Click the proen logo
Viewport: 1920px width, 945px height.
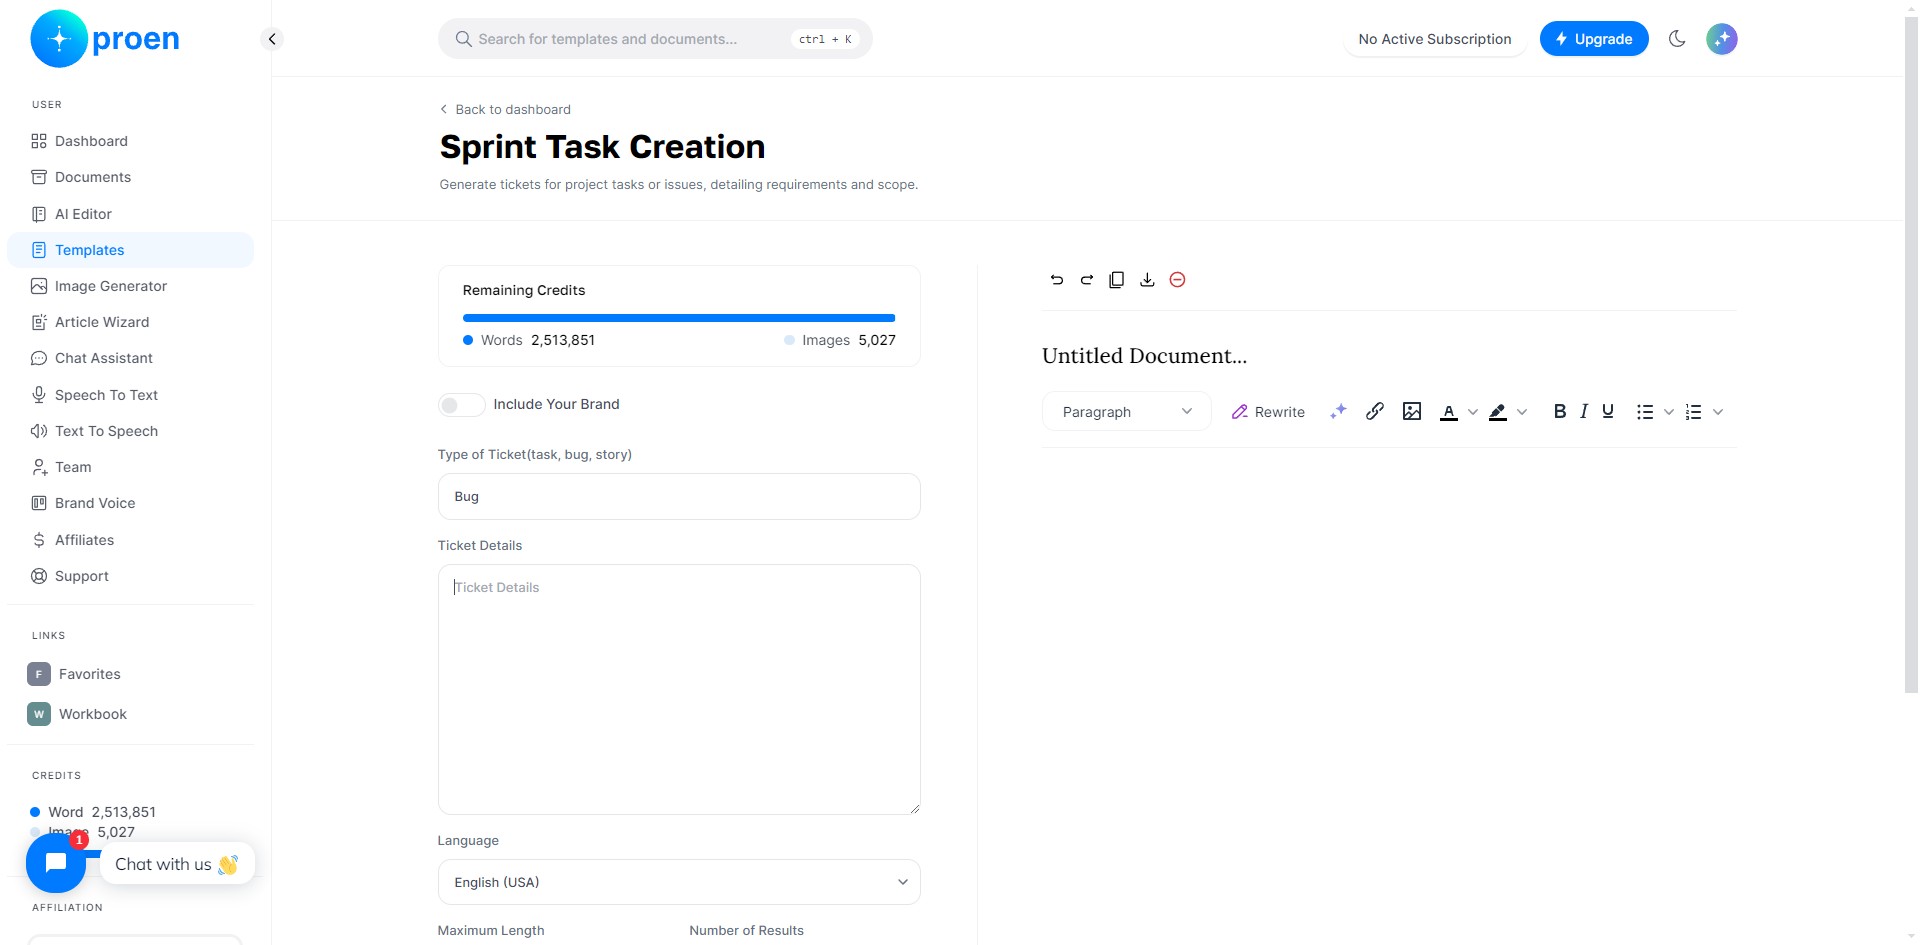point(105,39)
